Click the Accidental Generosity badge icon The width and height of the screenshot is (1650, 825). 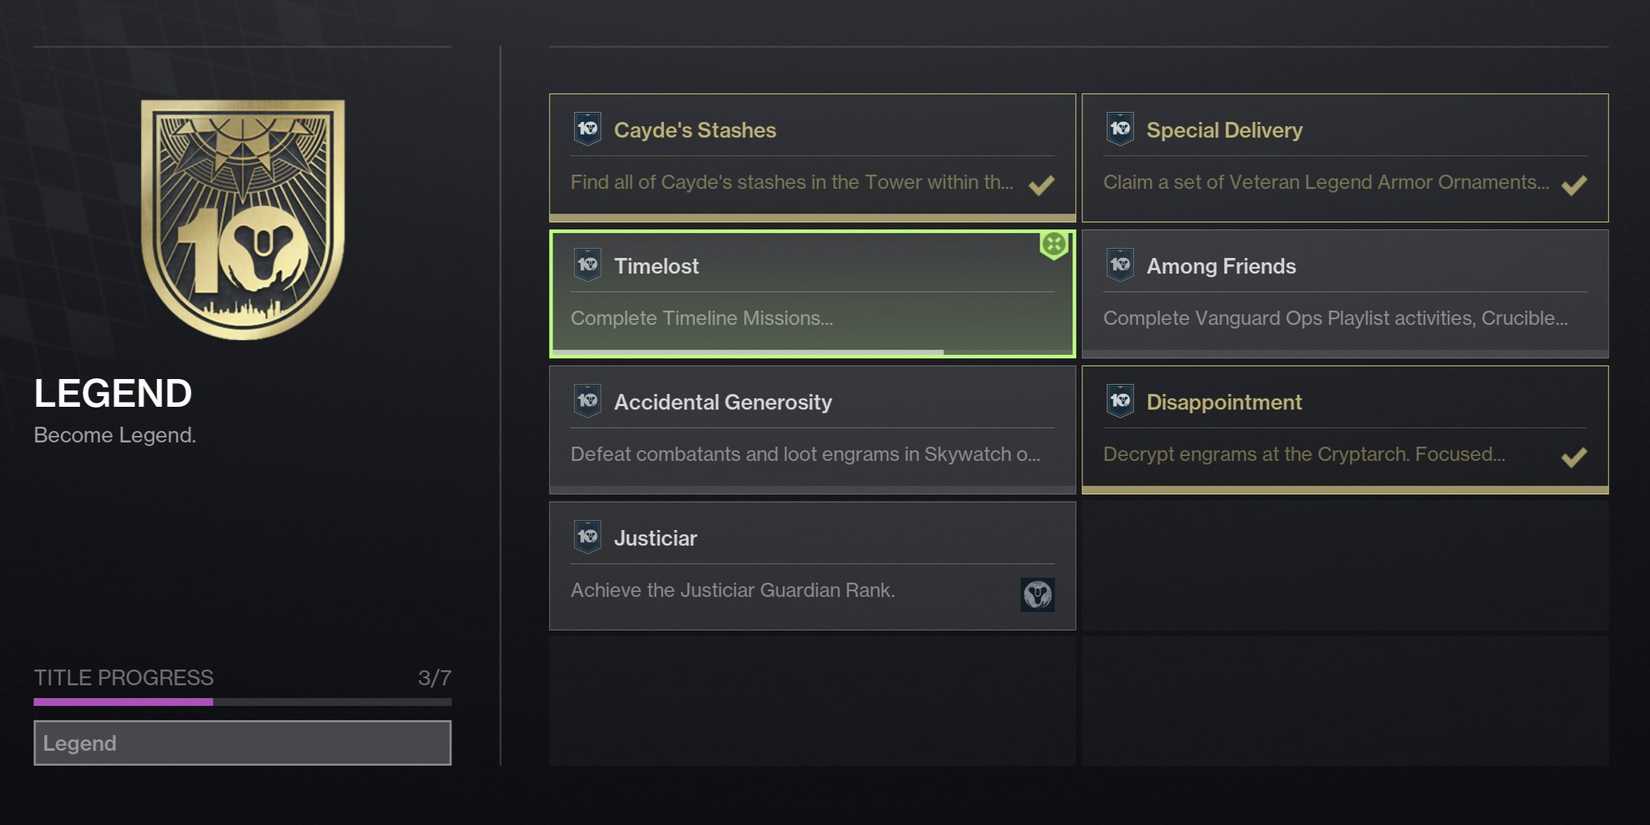[x=587, y=401]
